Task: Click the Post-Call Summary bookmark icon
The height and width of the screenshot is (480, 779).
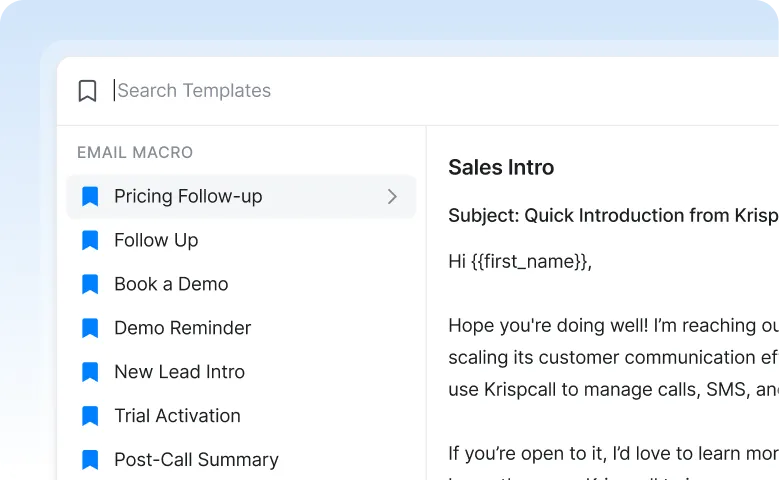Action: pyautogui.click(x=90, y=461)
